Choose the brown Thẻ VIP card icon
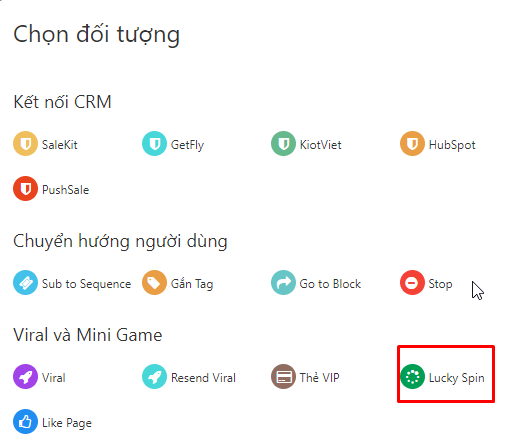Screen dimensions: 505x446 point(283,377)
